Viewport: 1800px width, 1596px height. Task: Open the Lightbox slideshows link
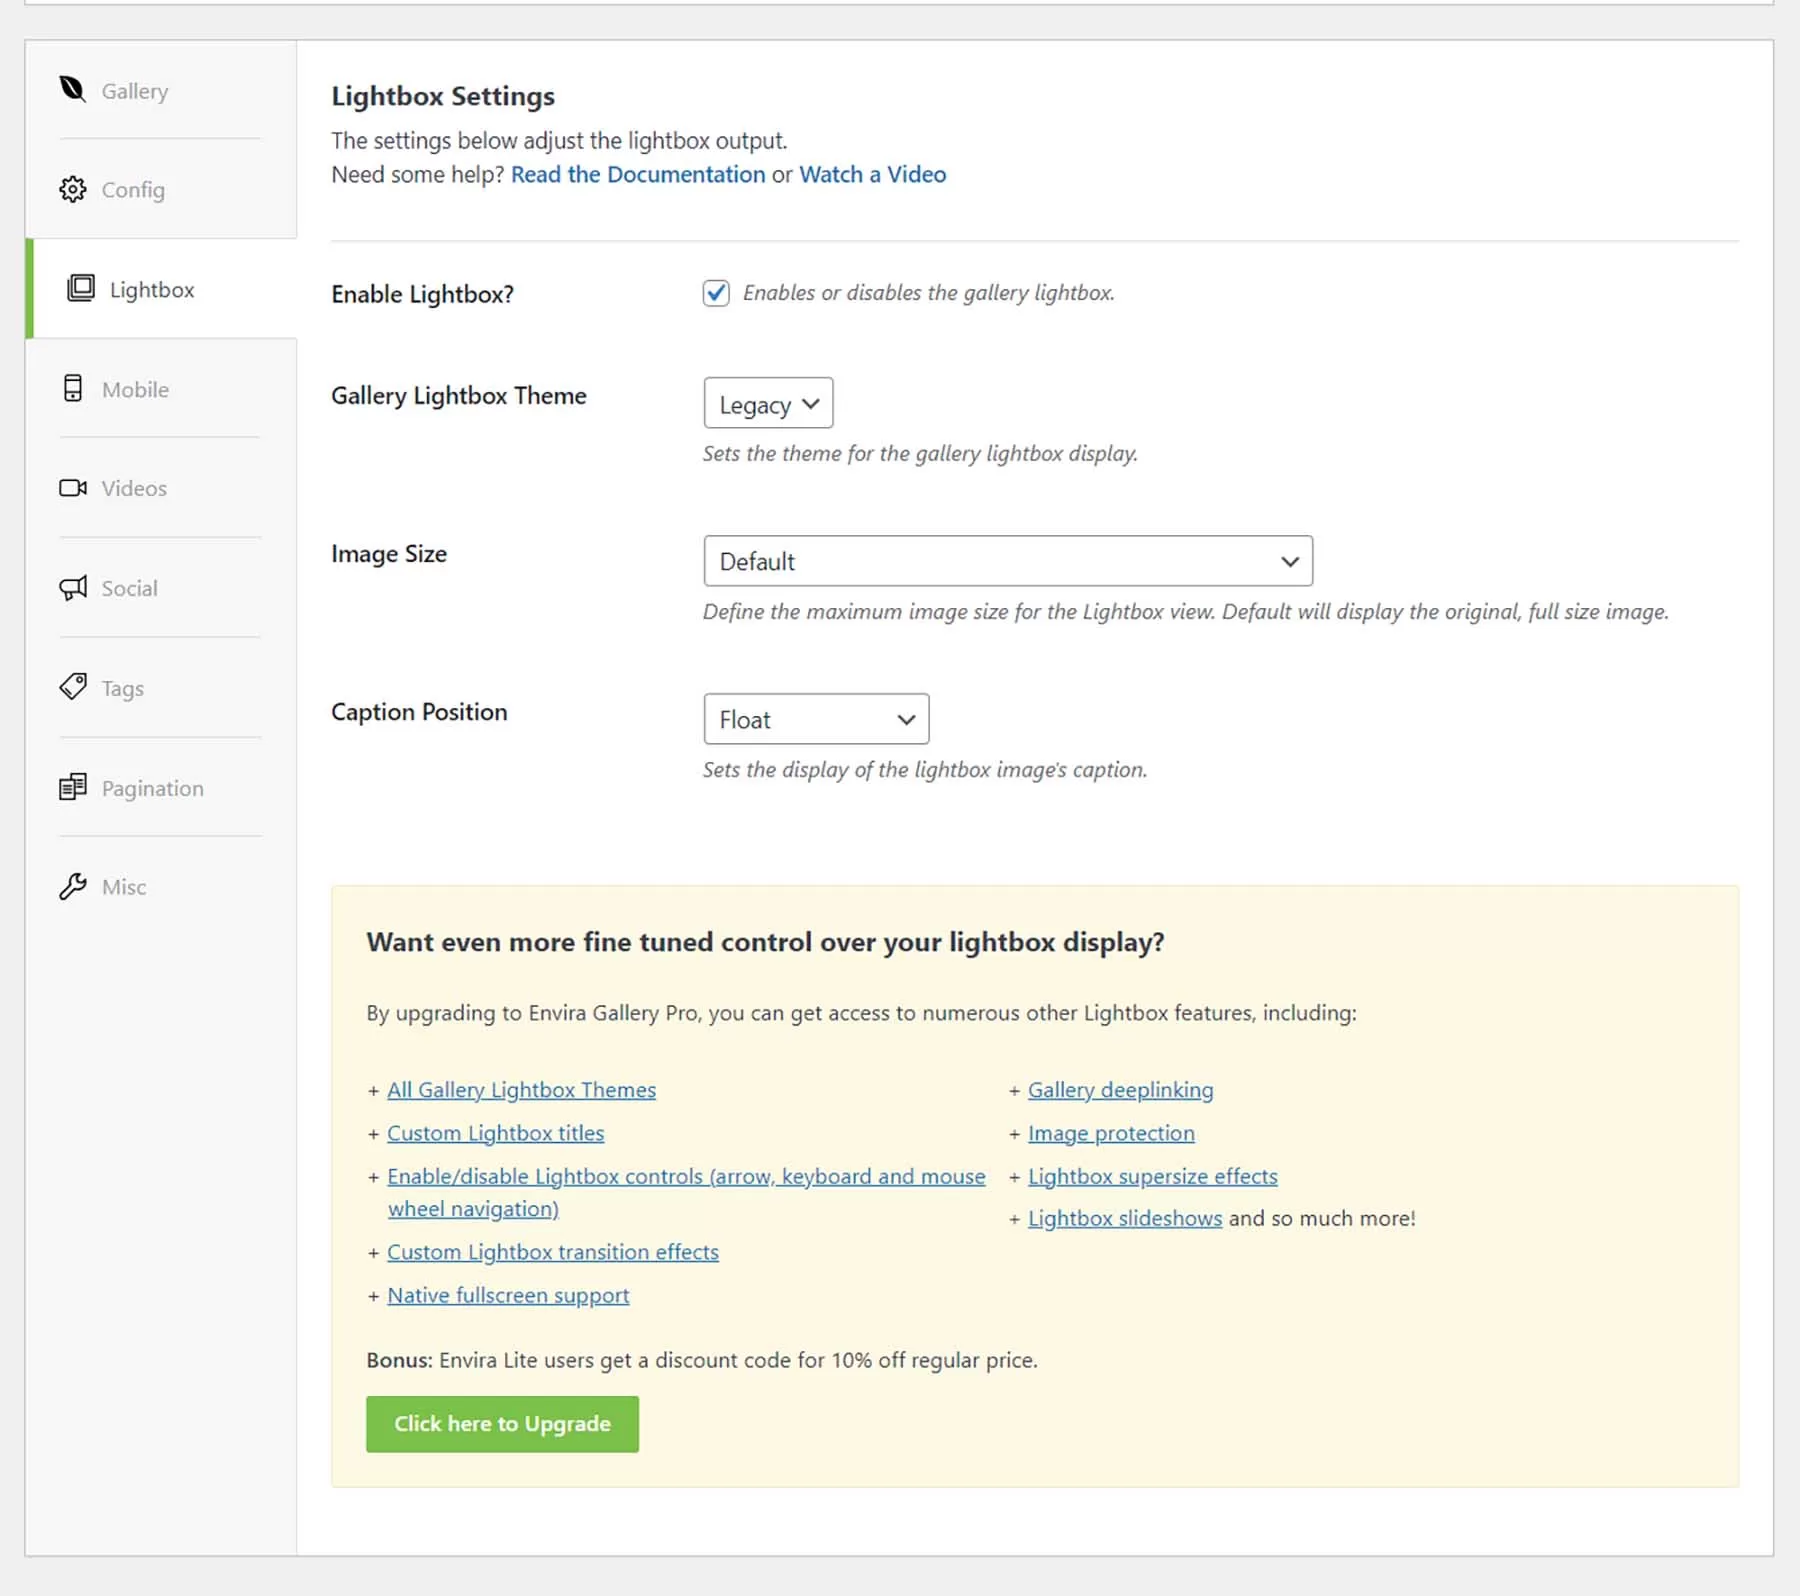(x=1124, y=1218)
